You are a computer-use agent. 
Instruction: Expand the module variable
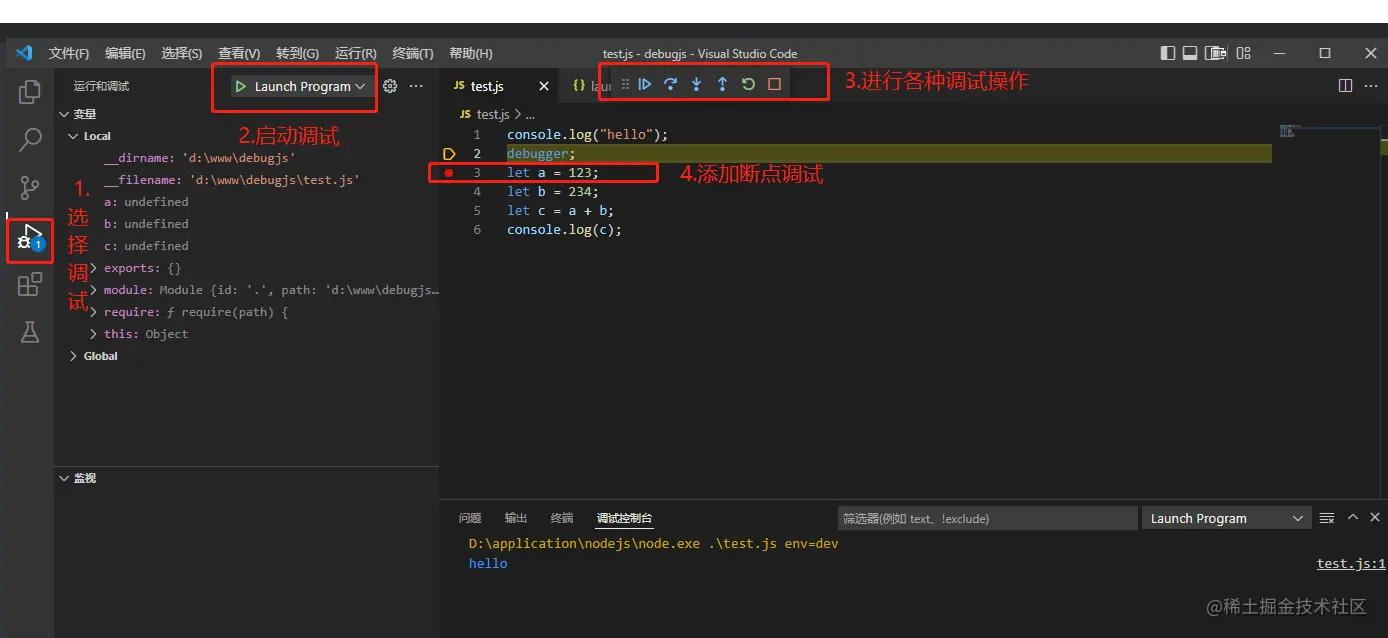tap(93, 290)
